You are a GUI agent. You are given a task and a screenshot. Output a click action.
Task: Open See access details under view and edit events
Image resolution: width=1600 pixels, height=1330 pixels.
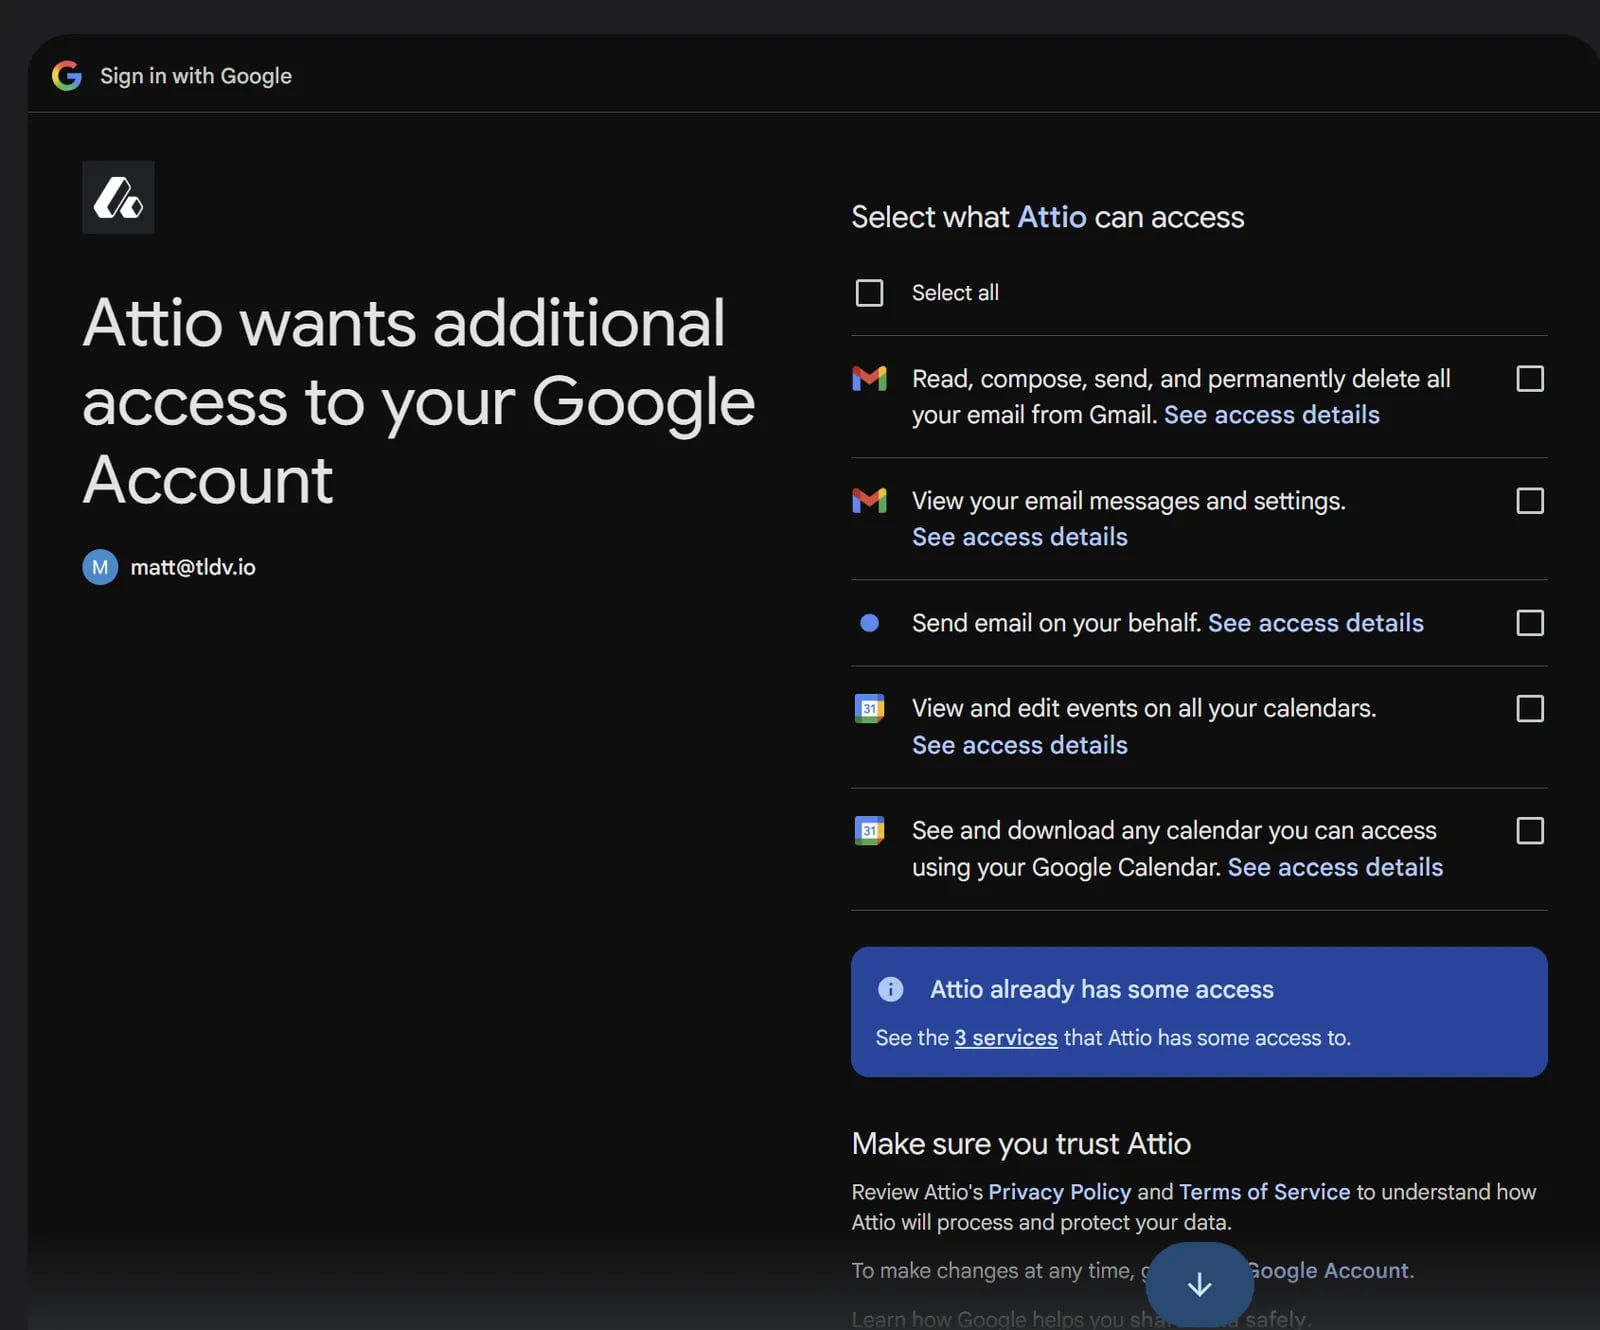(1019, 745)
